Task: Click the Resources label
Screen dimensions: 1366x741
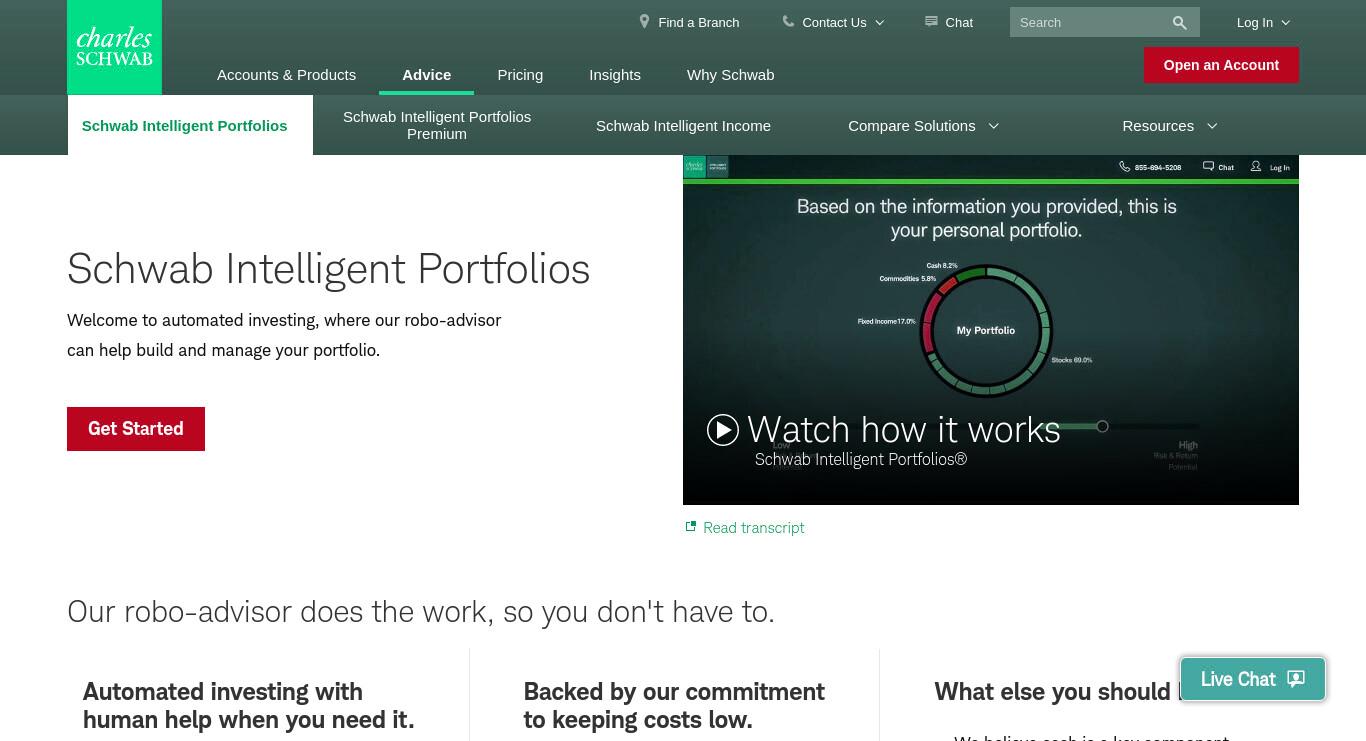Action: tap(1158, 126)
